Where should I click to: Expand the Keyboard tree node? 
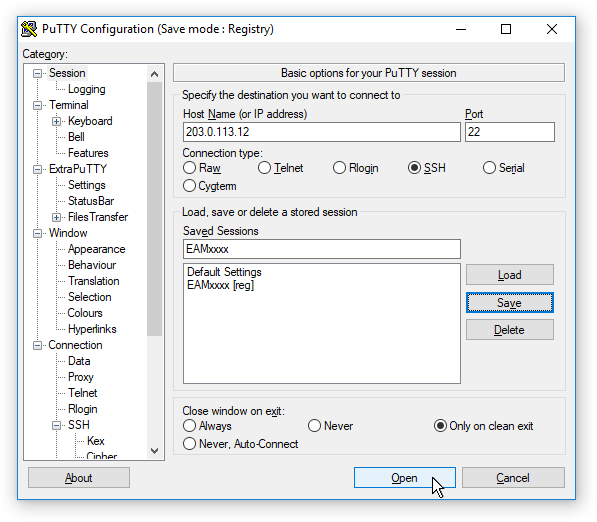[x=56, y=121]
